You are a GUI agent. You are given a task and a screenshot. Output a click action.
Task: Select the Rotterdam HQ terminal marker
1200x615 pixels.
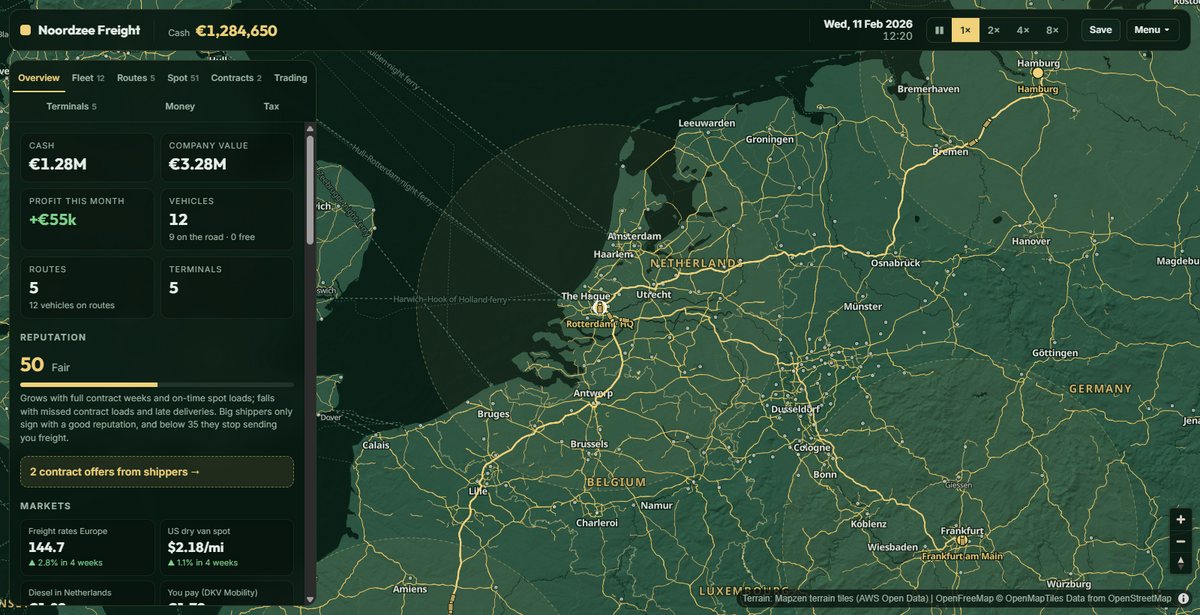599,309
